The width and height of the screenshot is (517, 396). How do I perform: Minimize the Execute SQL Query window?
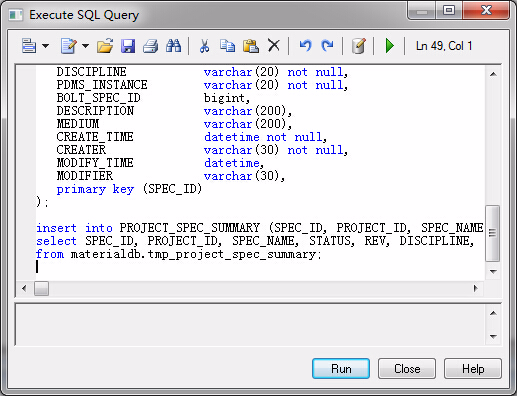tap(422, 11)
